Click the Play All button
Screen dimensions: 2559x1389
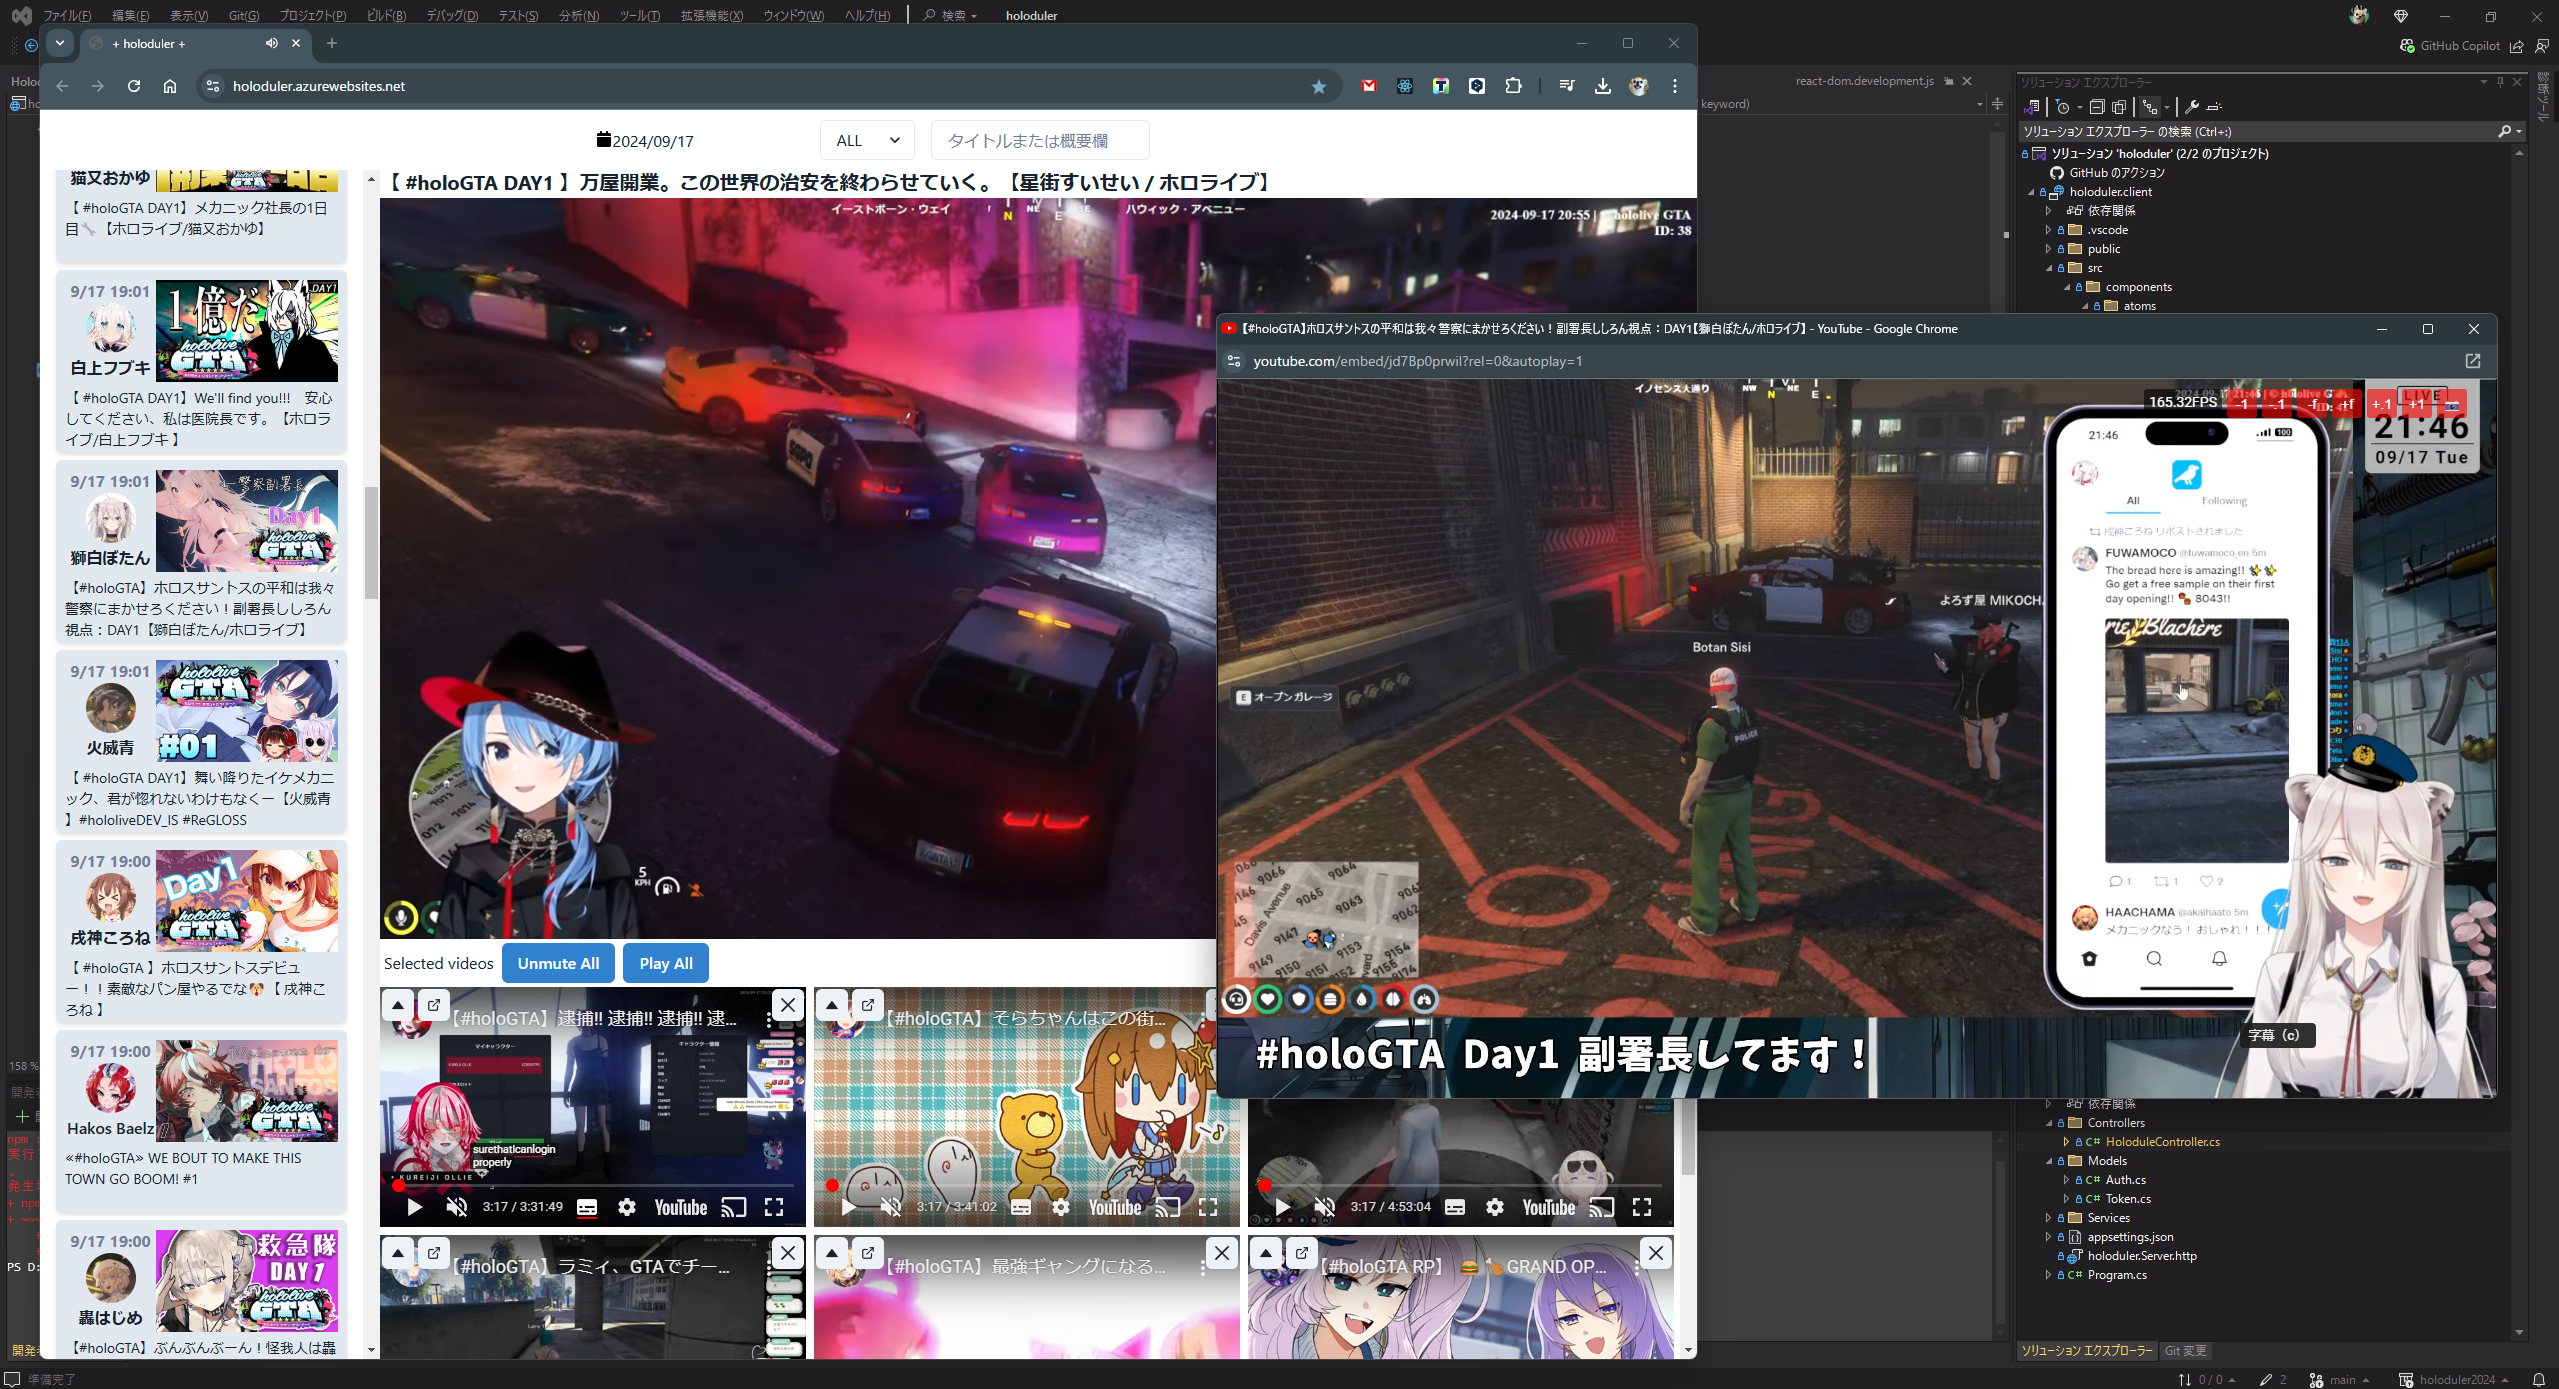coord(665,962)
